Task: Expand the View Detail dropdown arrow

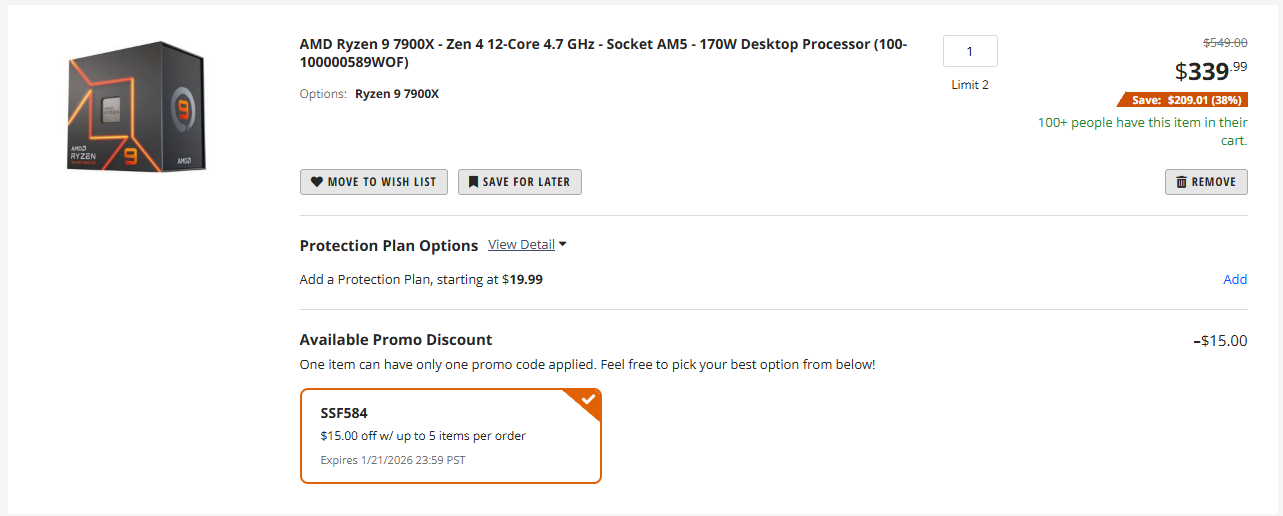Action: click(x=563, y=245)
